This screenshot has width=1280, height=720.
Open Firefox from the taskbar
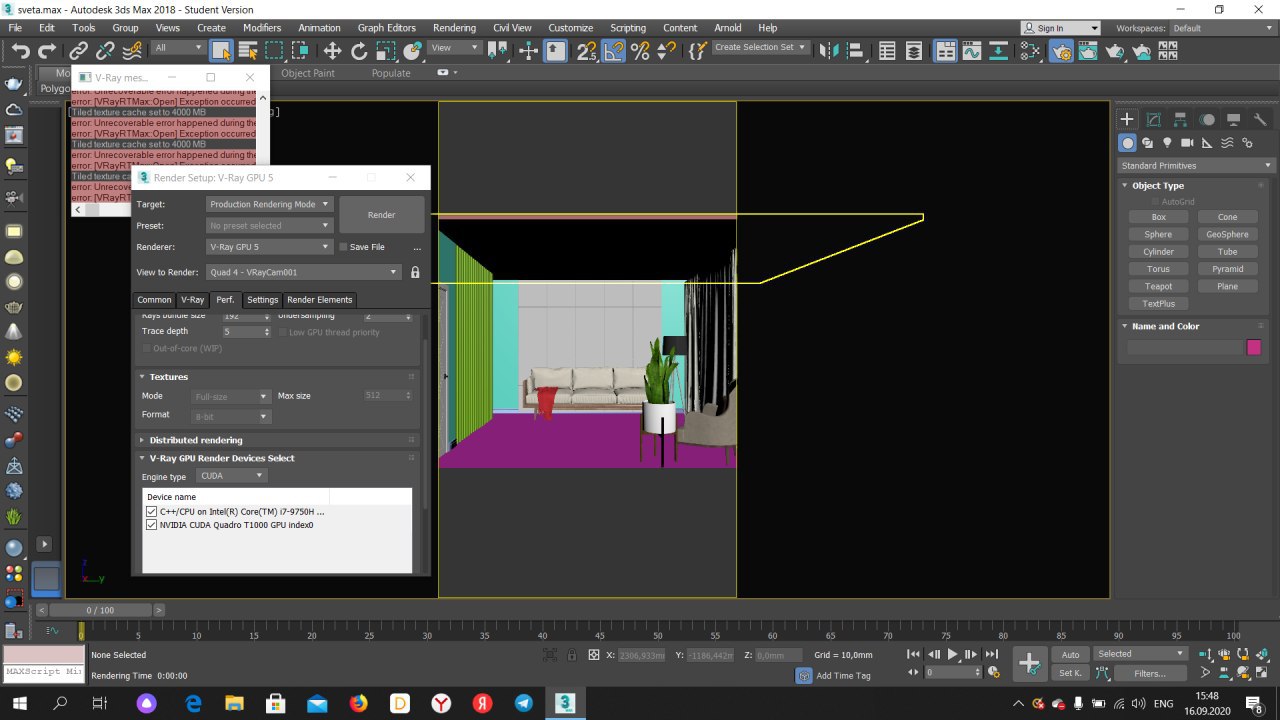point(359,704)
